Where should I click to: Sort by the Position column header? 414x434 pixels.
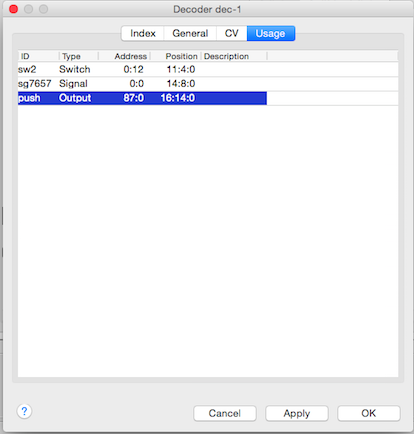(176, 56)
